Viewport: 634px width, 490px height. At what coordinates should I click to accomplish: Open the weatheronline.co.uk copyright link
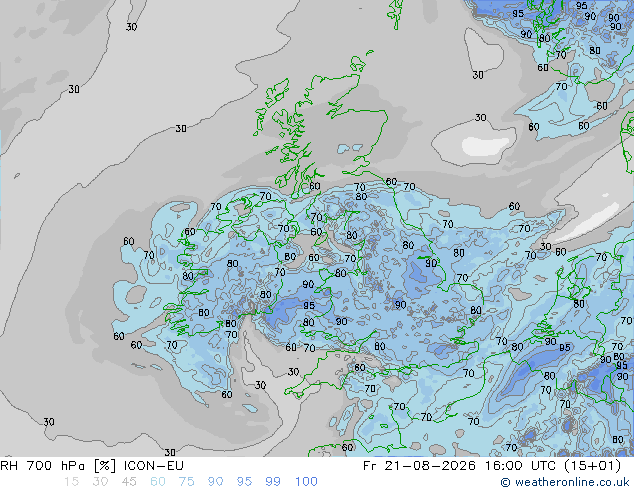pos(564,482)
